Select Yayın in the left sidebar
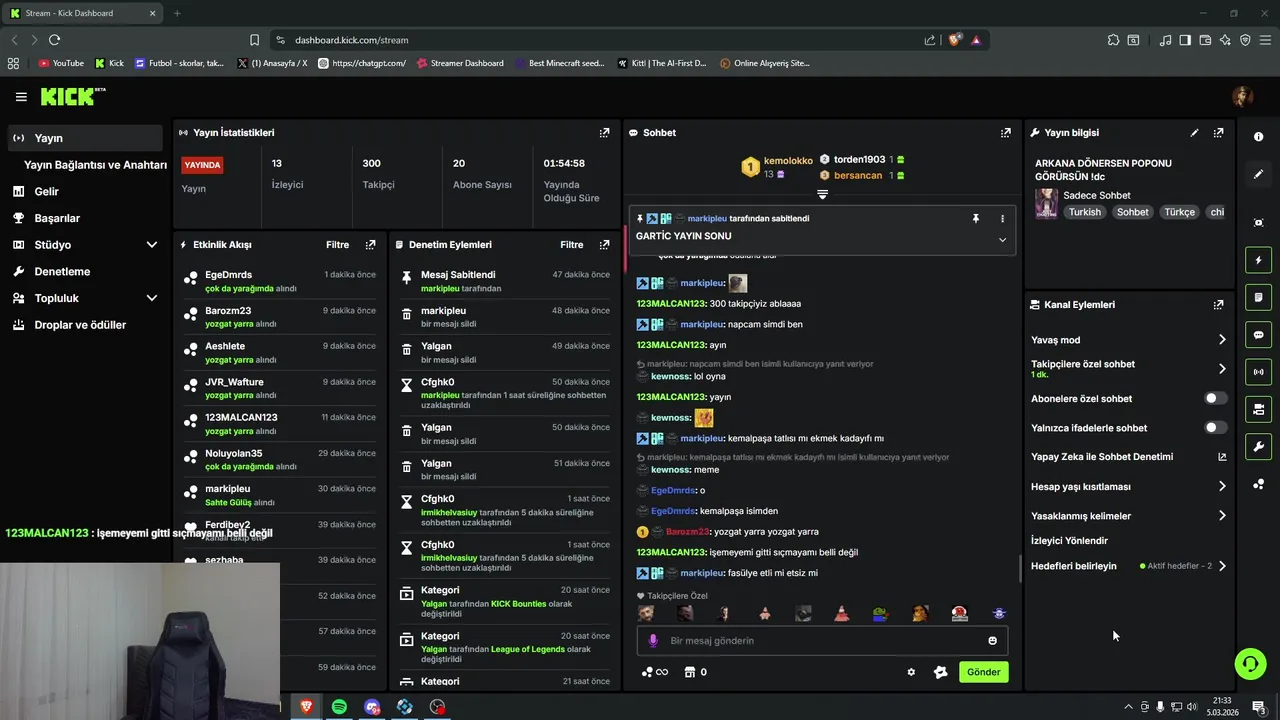Viewport: 1280px width, 720px height. click(84, 138)
